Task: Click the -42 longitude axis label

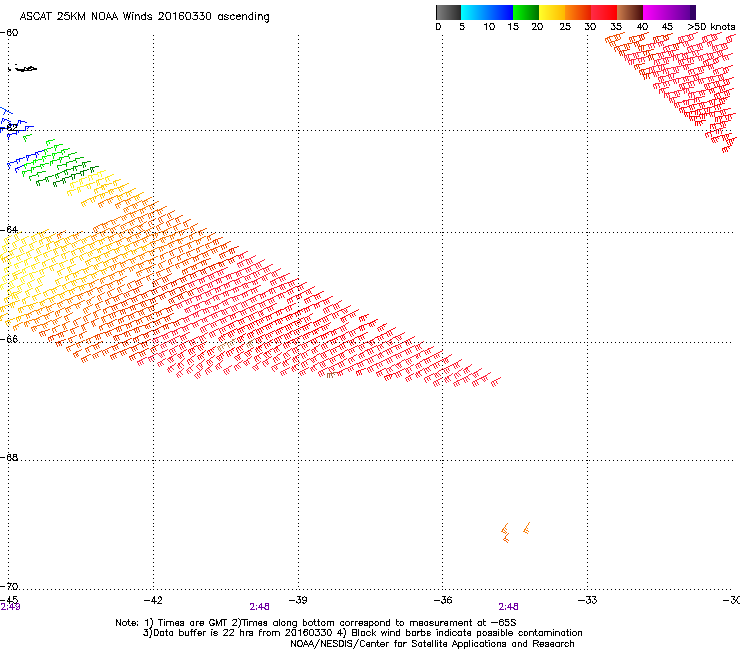Action: [153, 600]
